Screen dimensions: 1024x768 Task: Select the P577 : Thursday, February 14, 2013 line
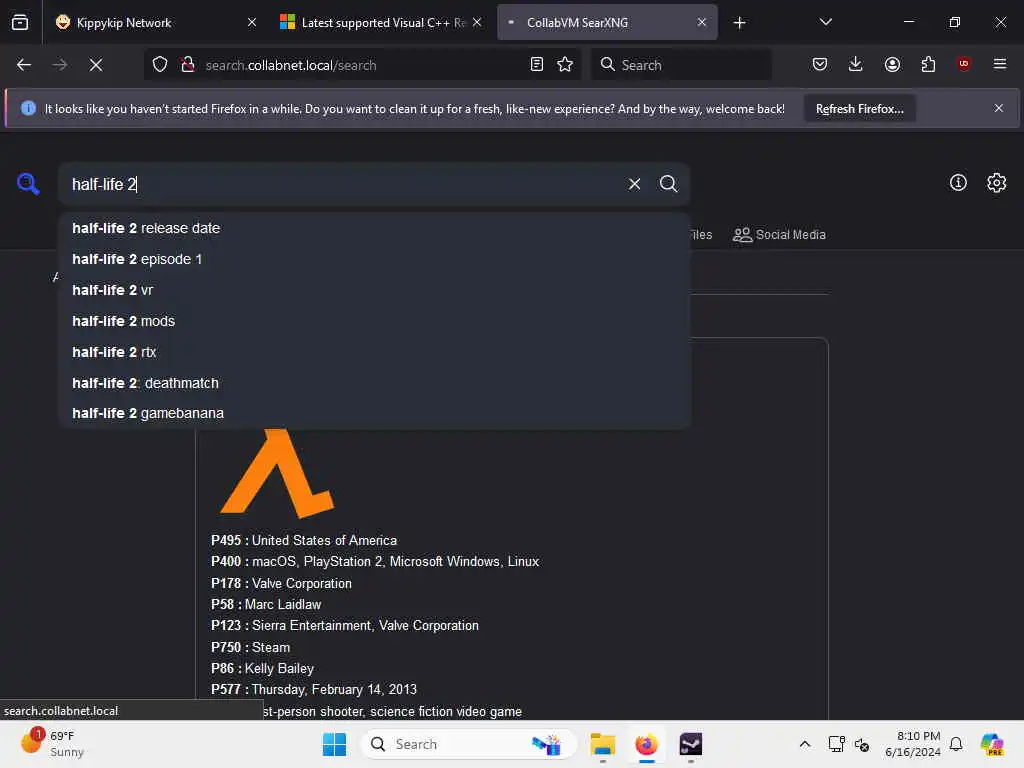pos(313,689)
